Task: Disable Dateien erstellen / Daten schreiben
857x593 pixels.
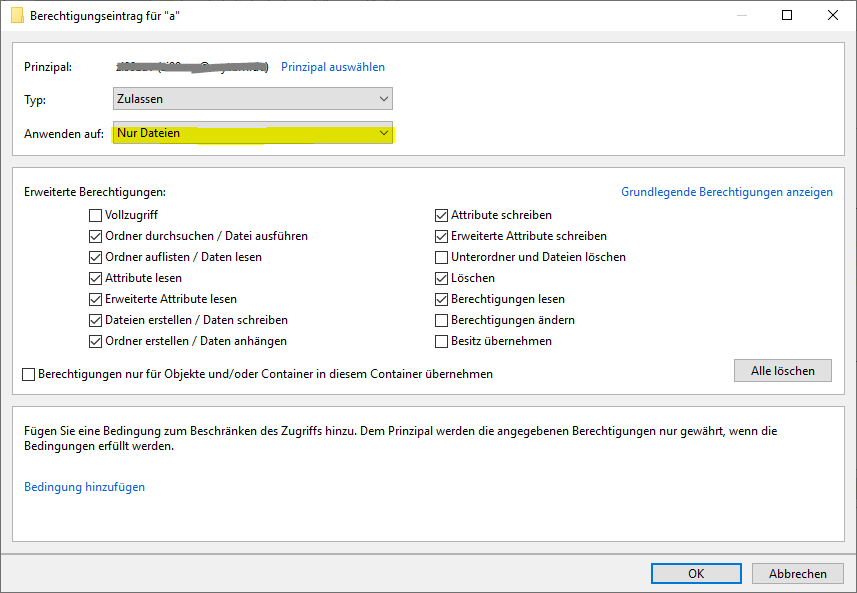Action: (x=95, y=320)
